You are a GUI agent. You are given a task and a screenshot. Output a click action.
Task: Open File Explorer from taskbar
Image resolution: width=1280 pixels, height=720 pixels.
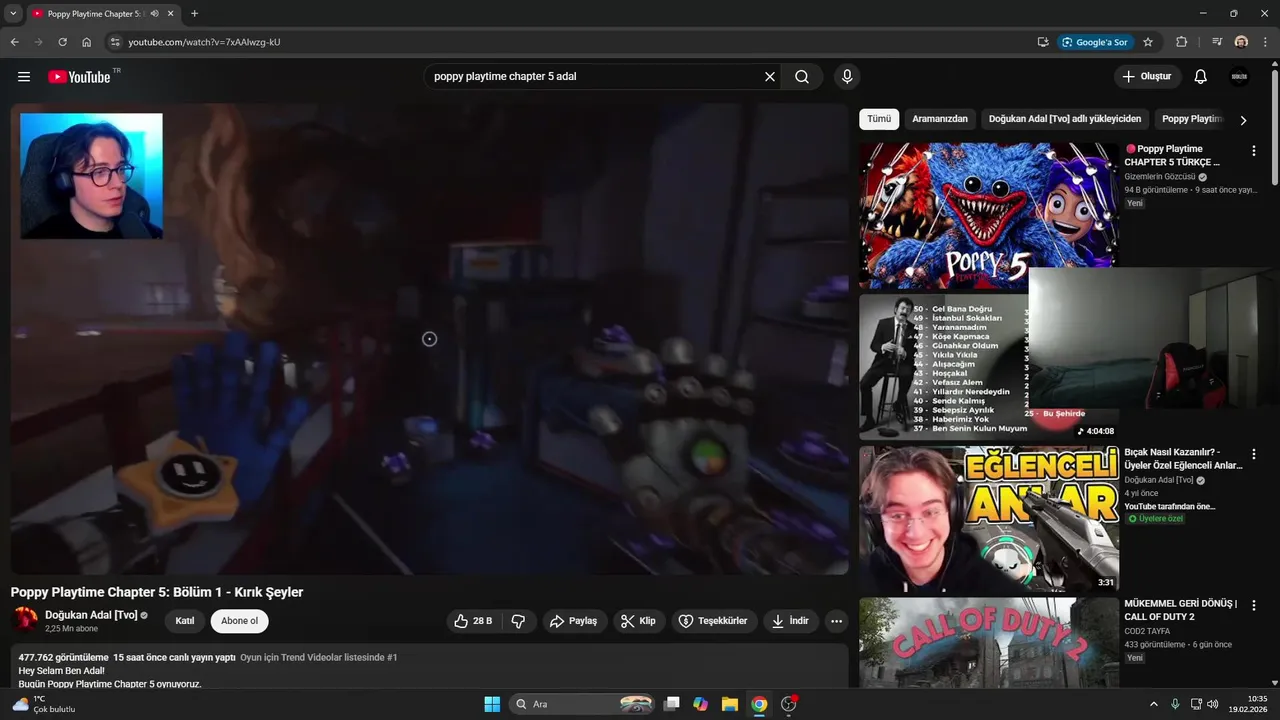(x=730, y=704)
